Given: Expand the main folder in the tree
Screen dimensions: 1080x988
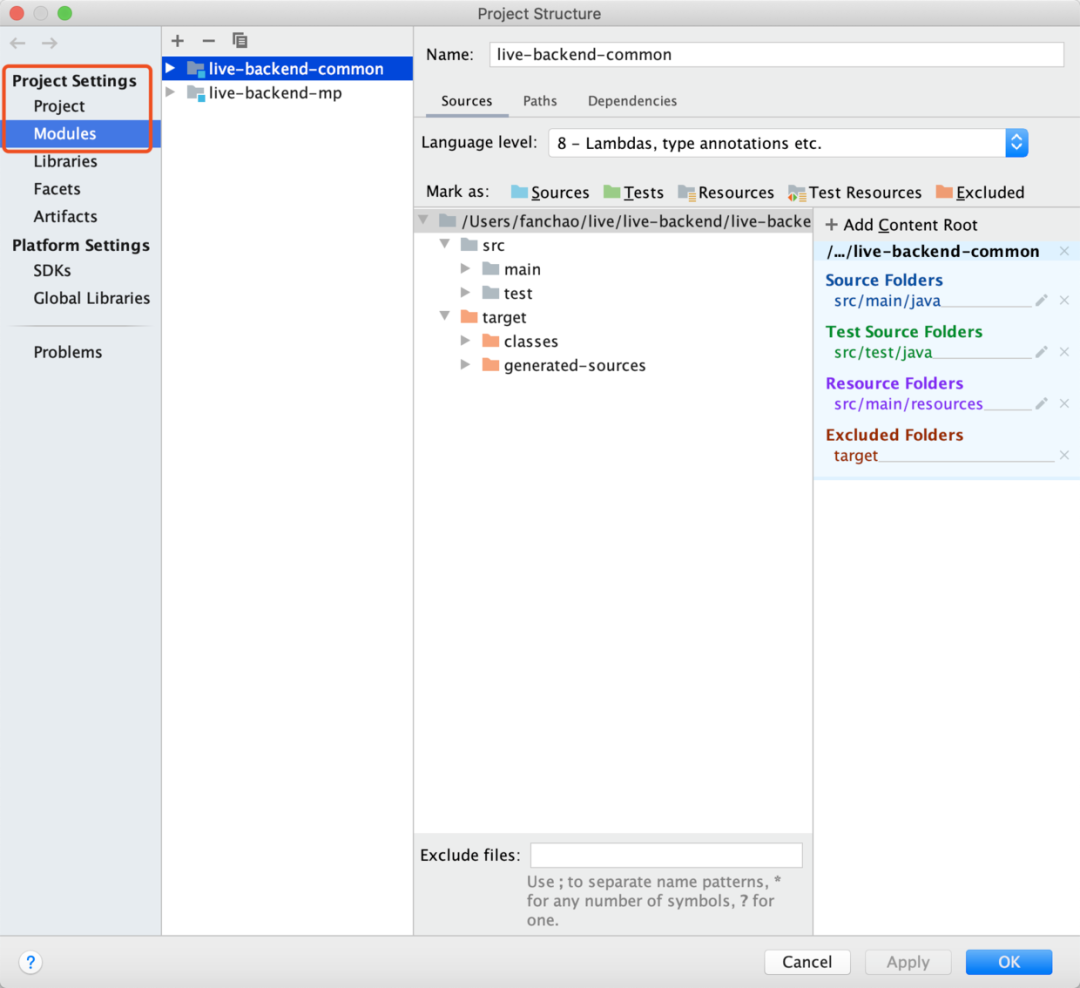Looking at the screenshot, I should (466, 269).
